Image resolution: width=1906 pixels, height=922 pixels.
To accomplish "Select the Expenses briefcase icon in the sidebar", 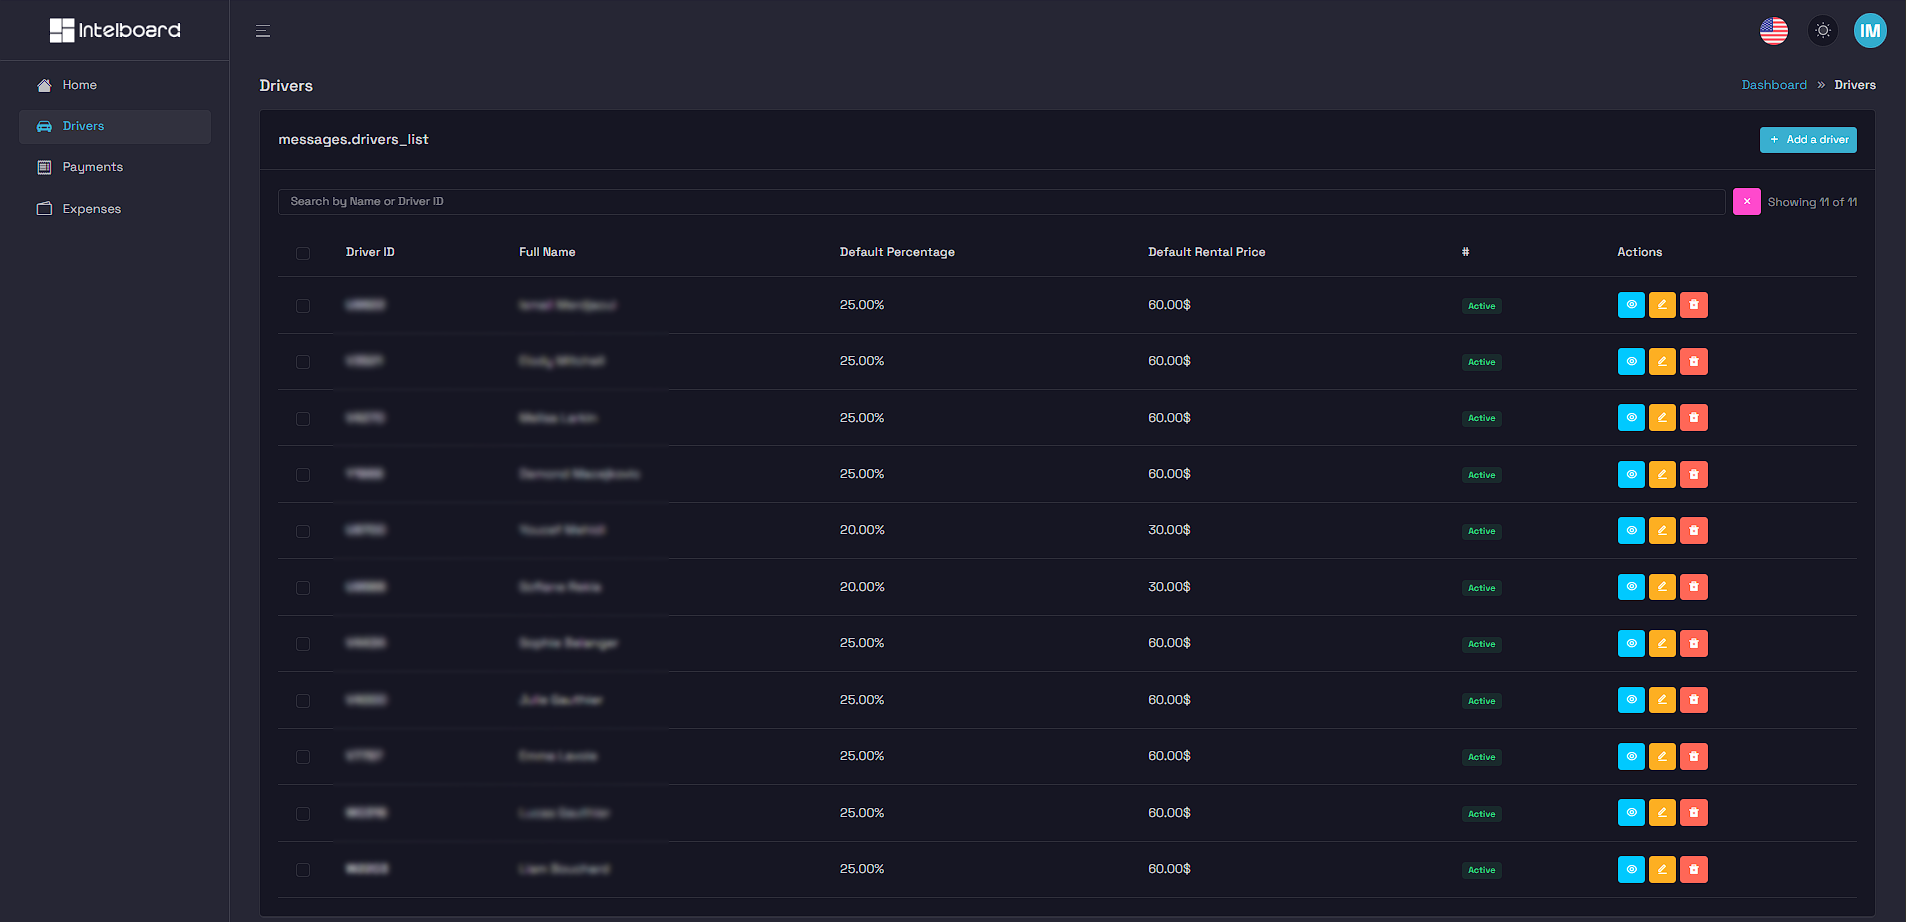I will 45,209.
